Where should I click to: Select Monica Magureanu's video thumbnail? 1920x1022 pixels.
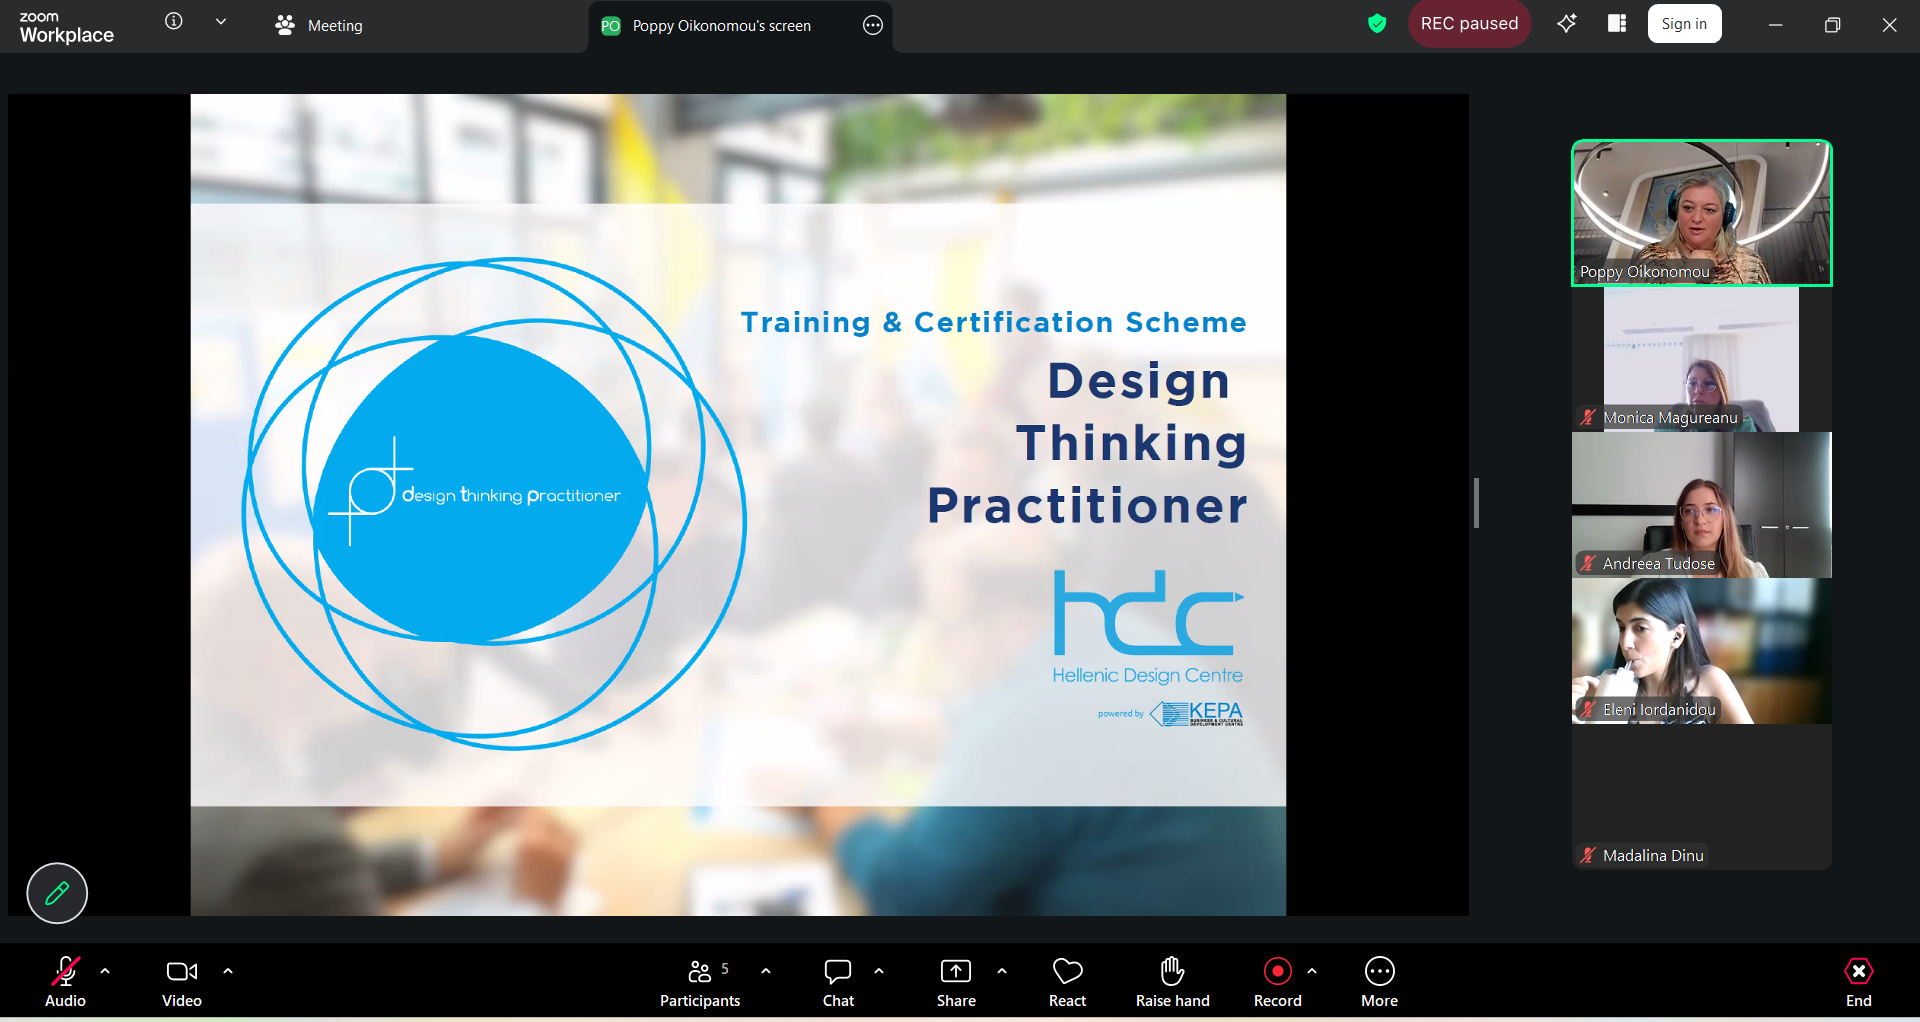point(1702,359)
